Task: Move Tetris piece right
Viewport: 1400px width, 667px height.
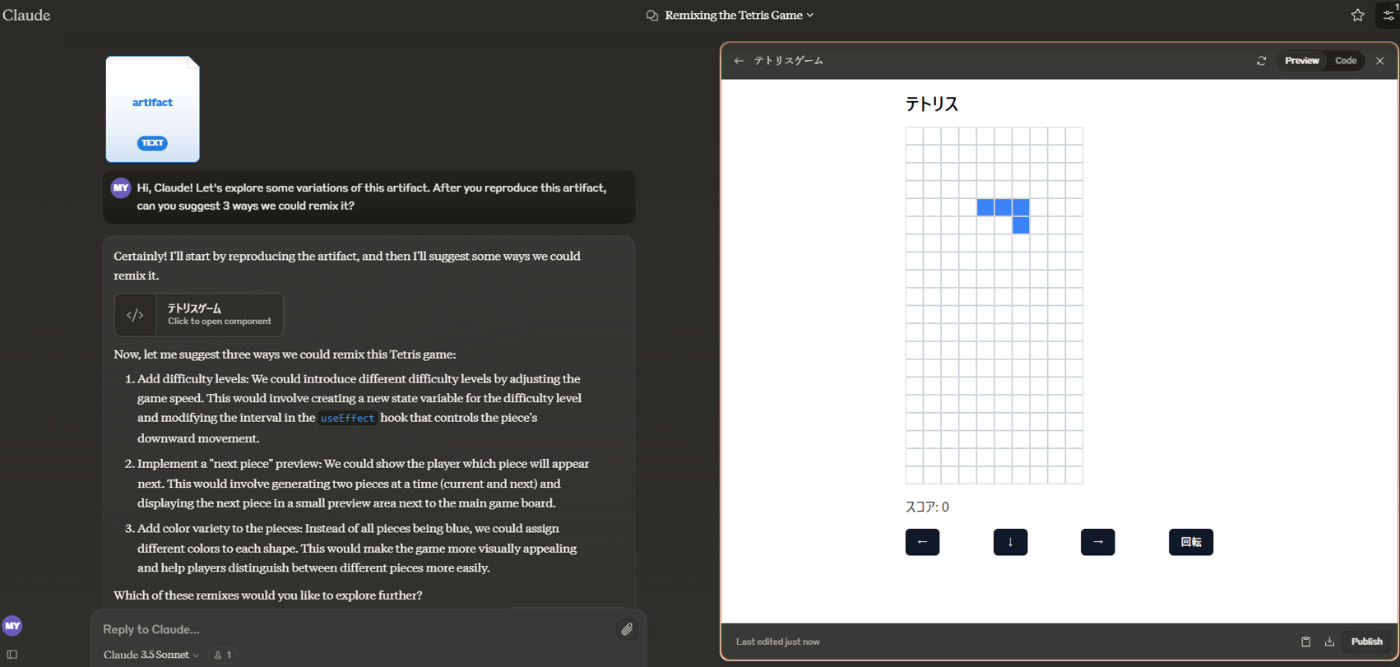Action: pyautogui.click(x=1098, y=542)
